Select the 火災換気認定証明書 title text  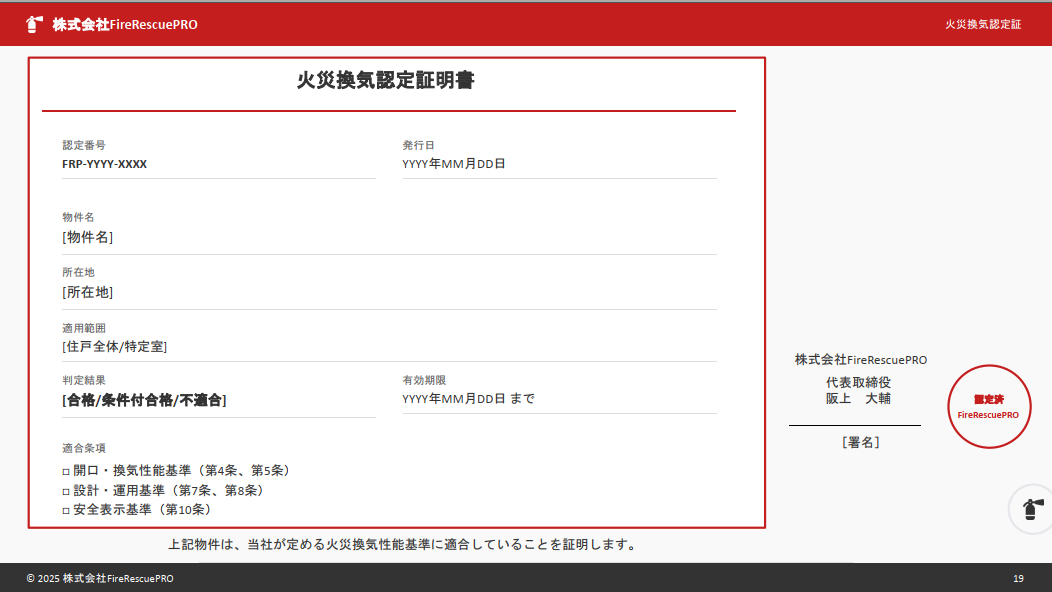click(386, 81)
